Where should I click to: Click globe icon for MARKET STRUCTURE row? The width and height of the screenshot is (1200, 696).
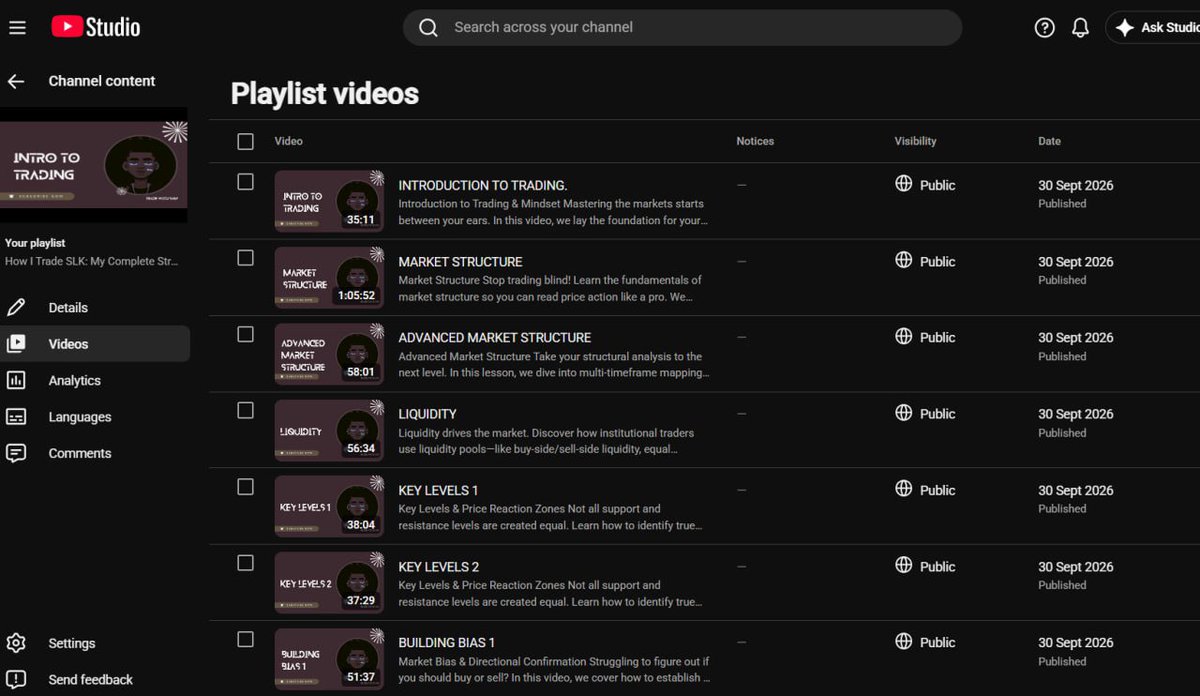pyautogui.click(x=904, y=260)
